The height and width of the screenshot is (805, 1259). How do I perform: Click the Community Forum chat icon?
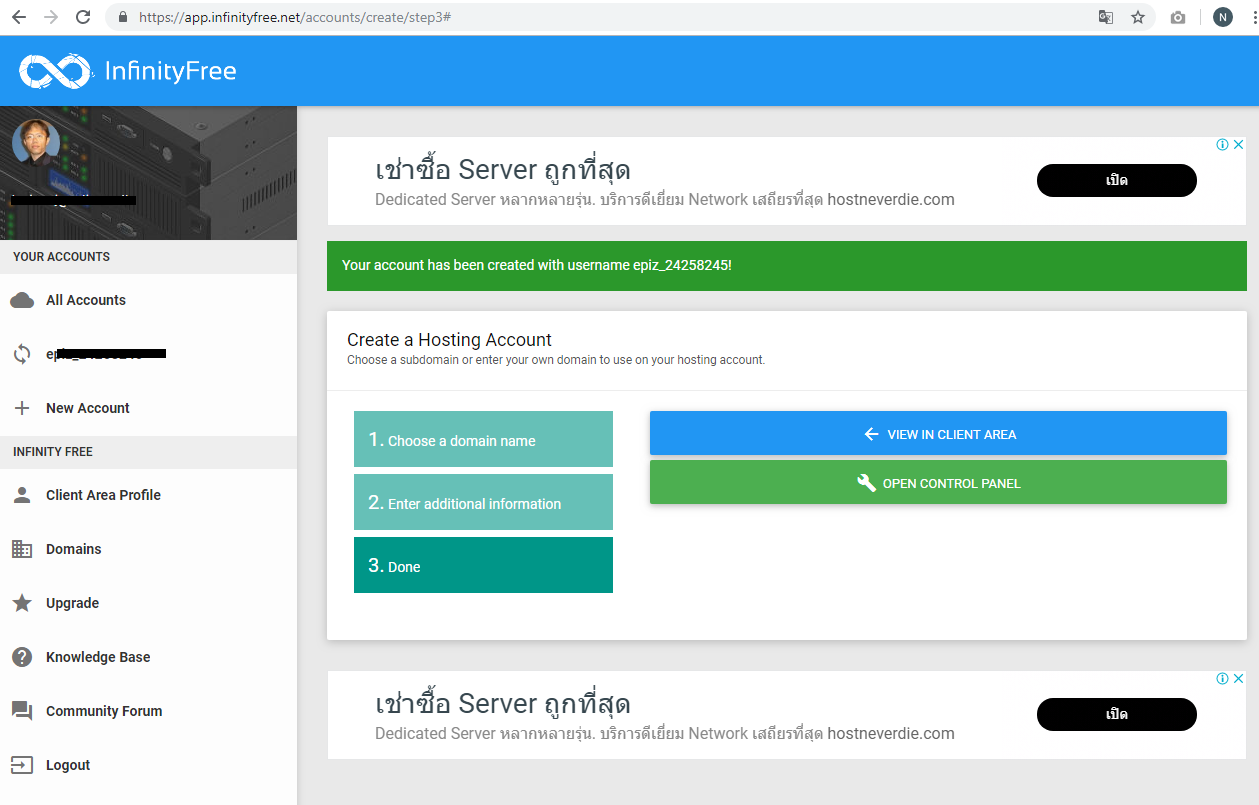(22, 711)
